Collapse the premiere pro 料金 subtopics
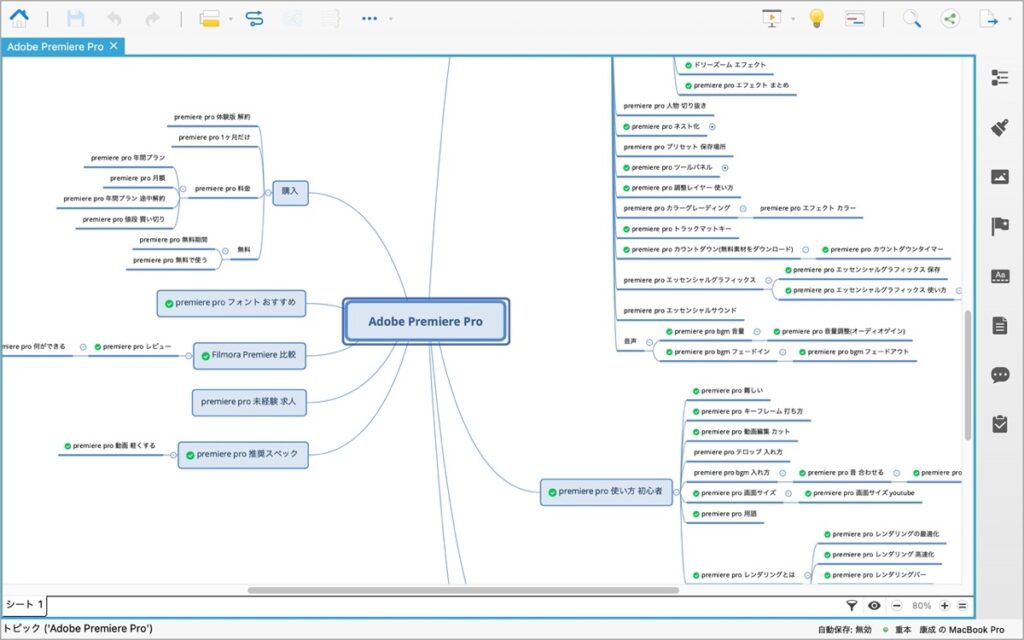The height and width of the screenshot is (640, 1024). pyautogui.click(x=183, y=189)
